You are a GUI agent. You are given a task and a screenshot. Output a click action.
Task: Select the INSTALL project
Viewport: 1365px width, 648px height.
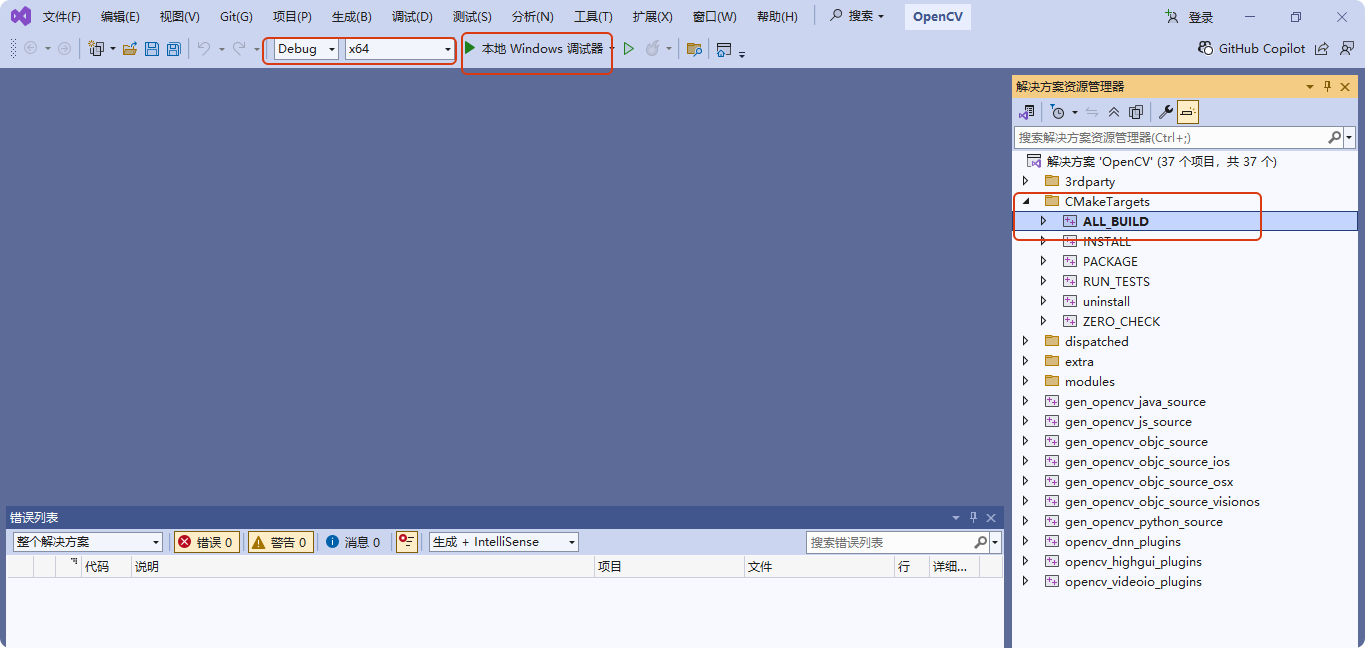click(1107, 241)
